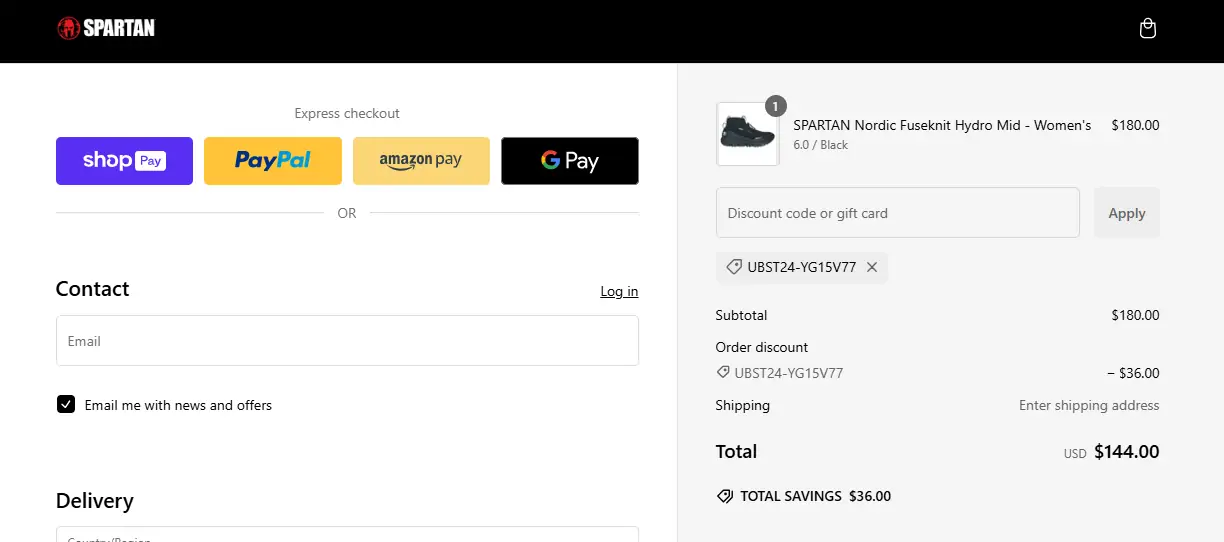This screenshot has width=1224, height=542.
Task: Open the Country/Region dropdown
Action: click(x=347, y=534)
